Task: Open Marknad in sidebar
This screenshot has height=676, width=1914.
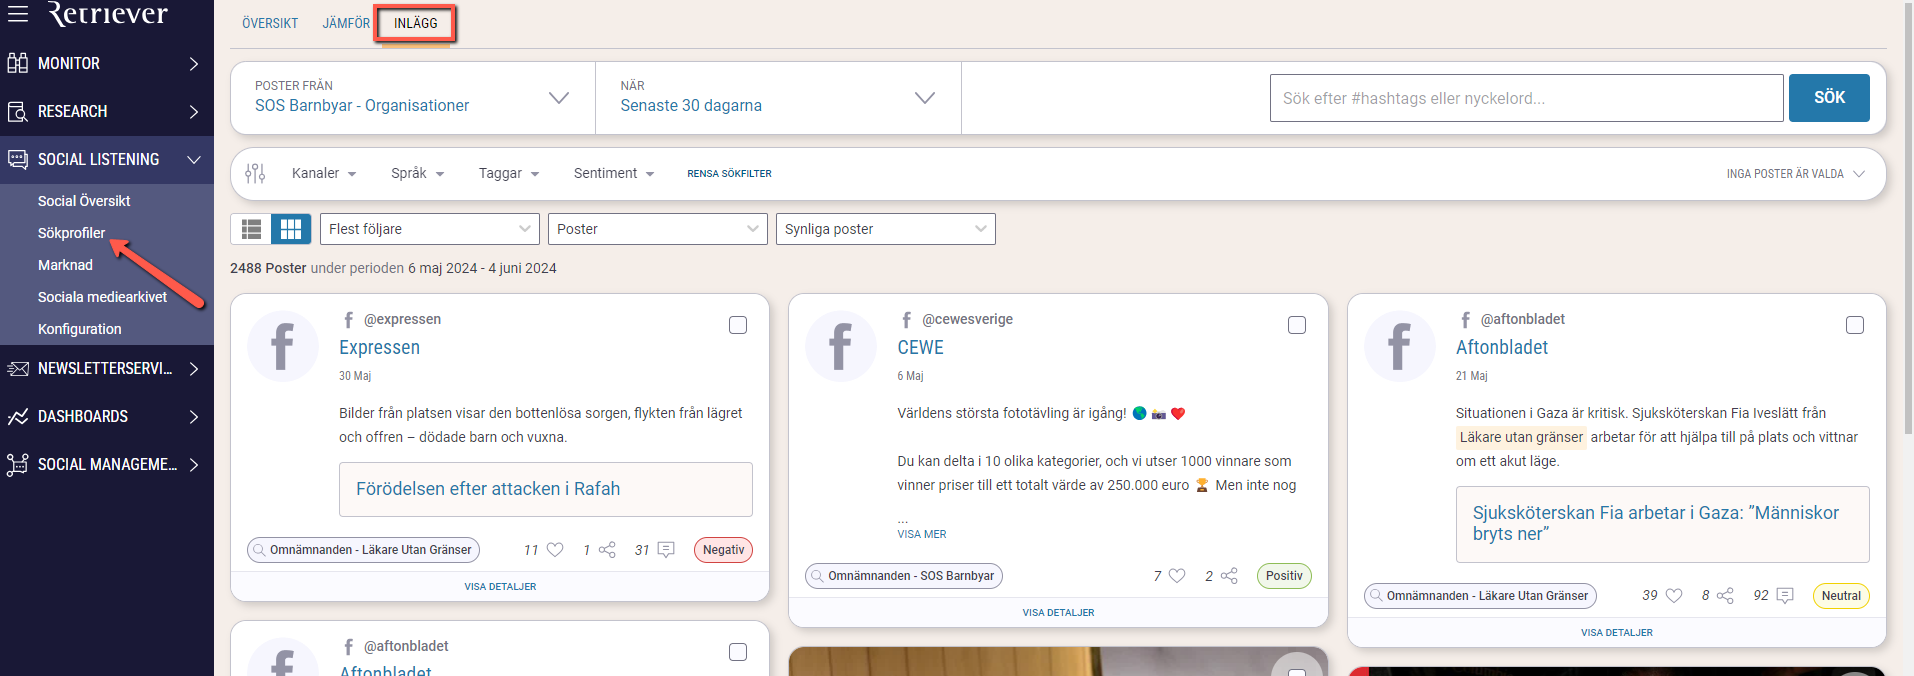Action: [65, 265]
